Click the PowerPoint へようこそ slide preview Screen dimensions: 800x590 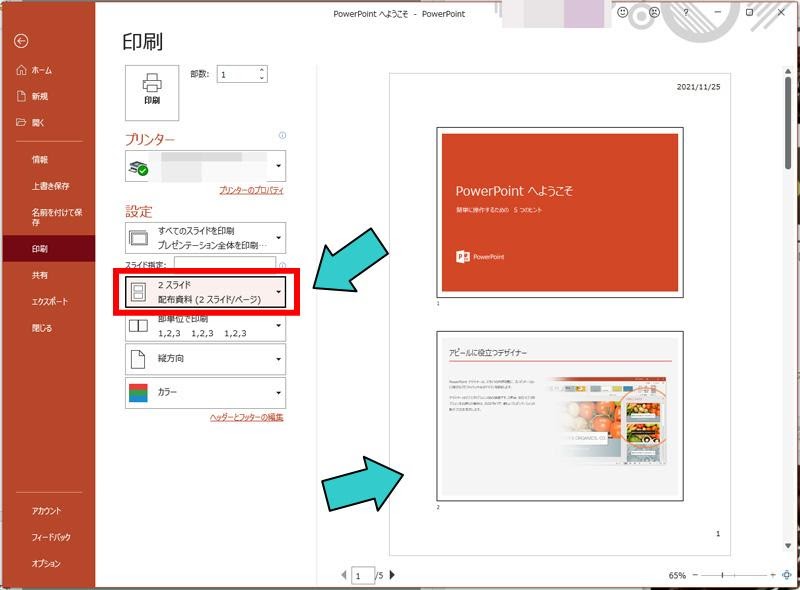[560, 212]
